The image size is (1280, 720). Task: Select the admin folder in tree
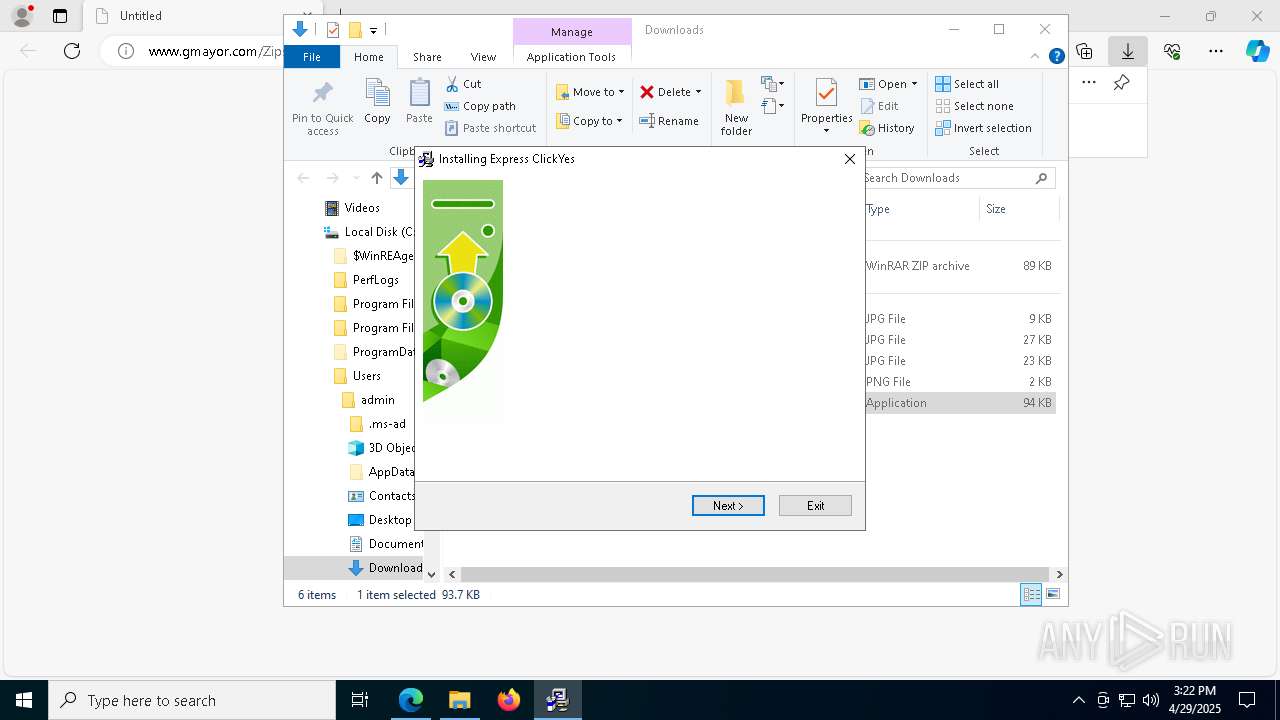[x=368, y=400]
